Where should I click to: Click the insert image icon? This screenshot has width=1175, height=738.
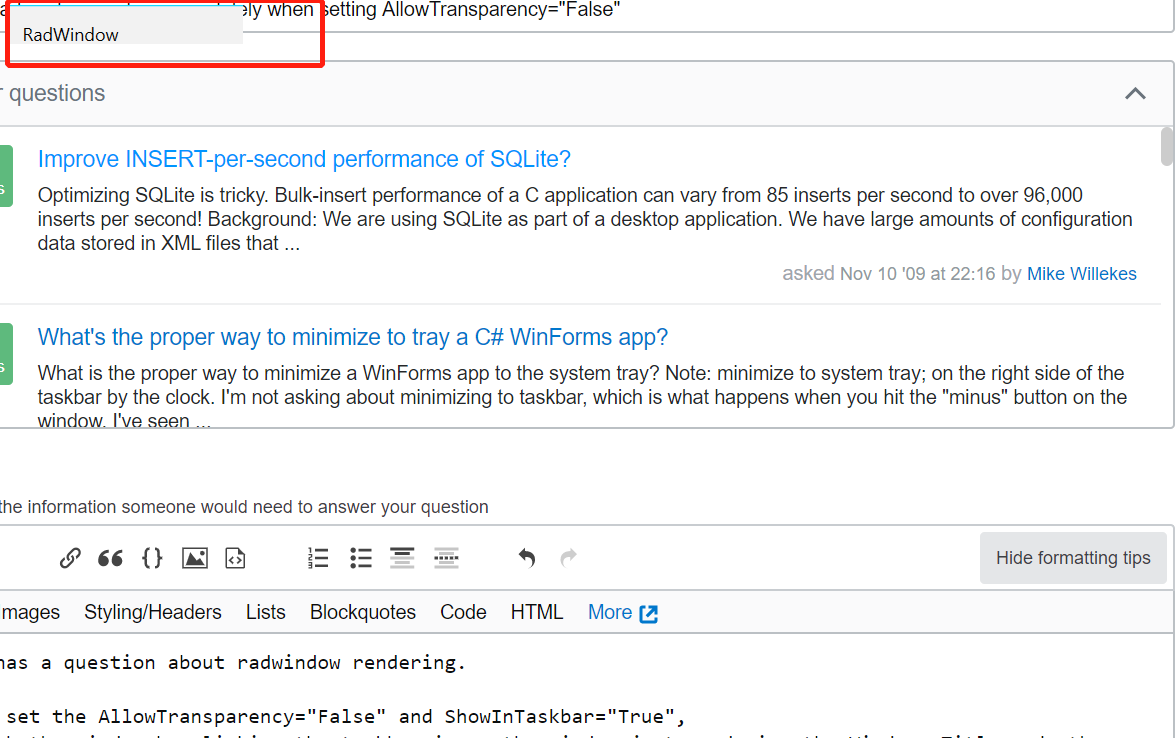point(194,558)
